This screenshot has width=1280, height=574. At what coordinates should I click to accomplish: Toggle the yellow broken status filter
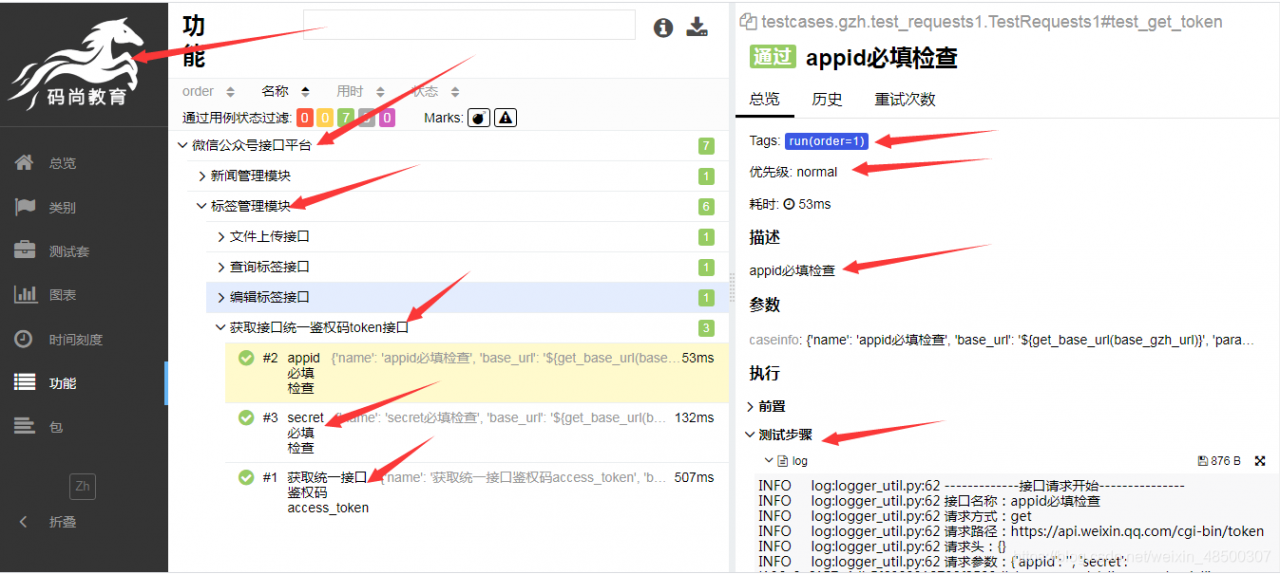[x=325, y=118]
